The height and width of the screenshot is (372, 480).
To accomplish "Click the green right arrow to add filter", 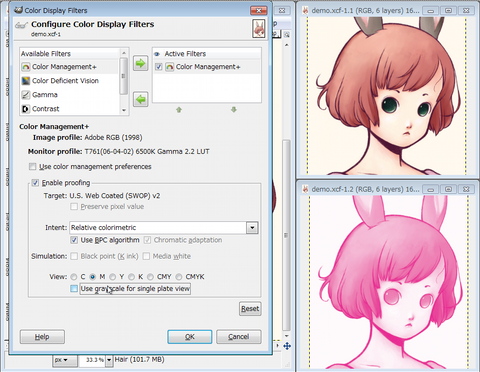I will [x=141, y=63].
